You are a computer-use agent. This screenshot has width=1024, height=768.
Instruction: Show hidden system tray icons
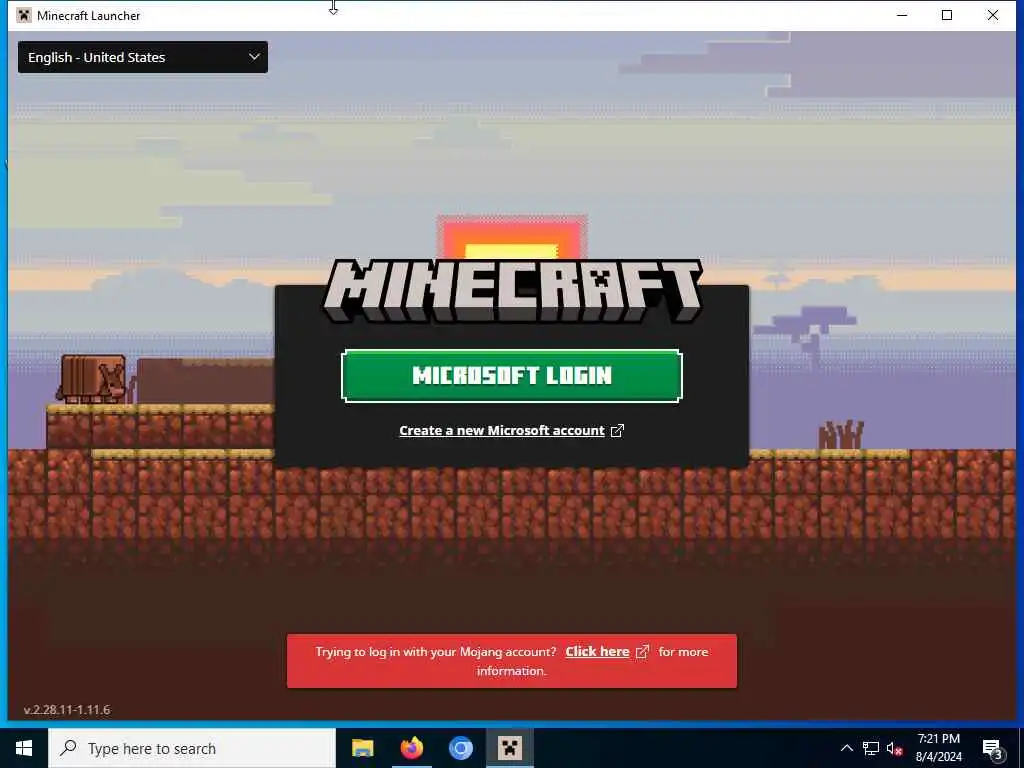(x=846, y=748)
